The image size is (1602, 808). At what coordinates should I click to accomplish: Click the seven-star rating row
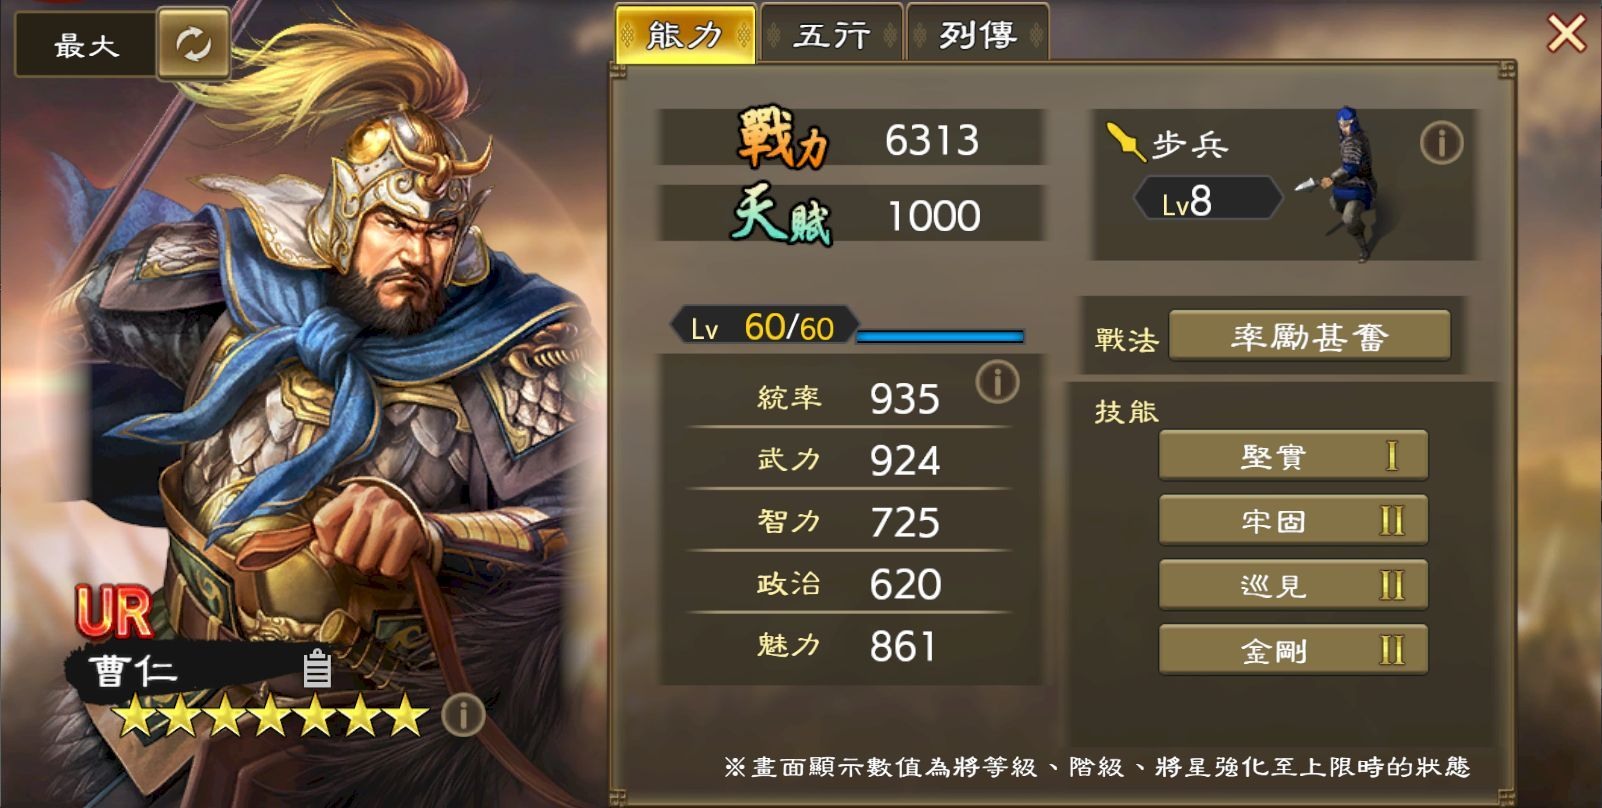click(270, 716)
